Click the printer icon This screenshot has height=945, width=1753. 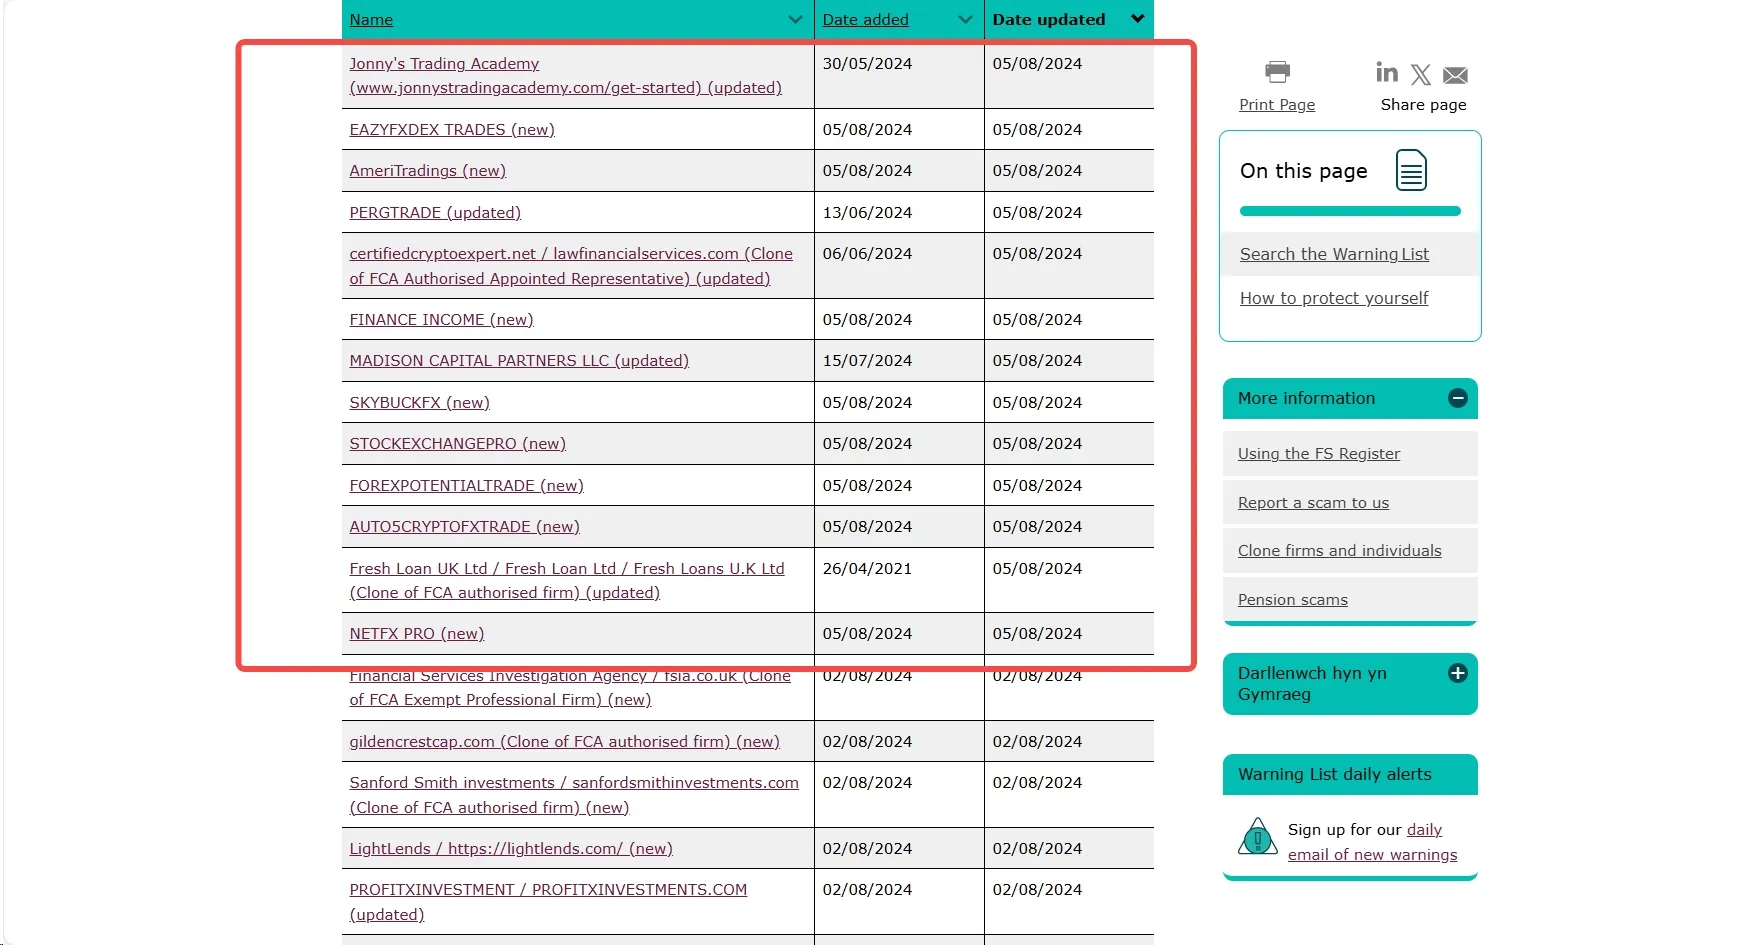pyautogui.click(x=1277, y=72)
